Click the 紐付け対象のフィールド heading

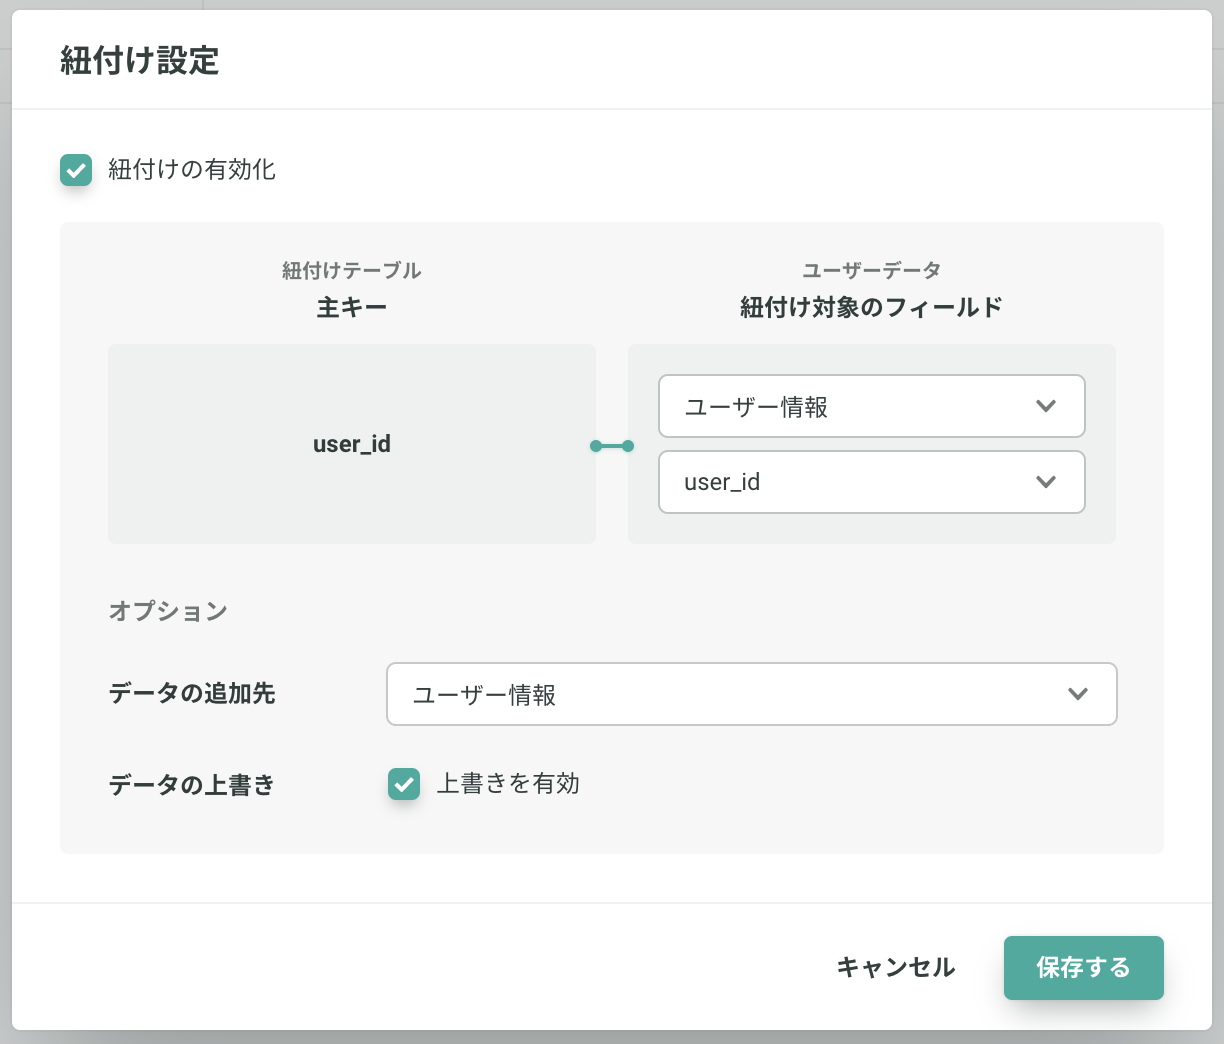(871, 307)
